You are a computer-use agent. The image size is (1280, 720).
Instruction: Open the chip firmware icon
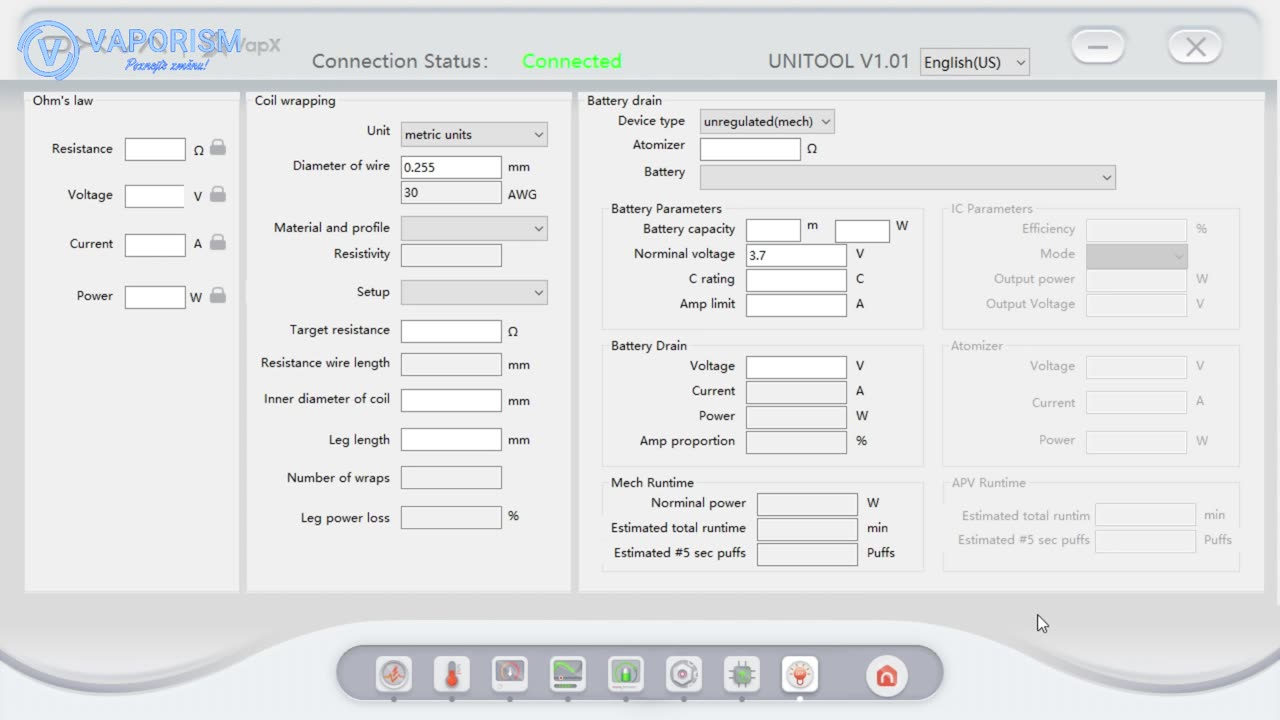[x=742, y=674]
